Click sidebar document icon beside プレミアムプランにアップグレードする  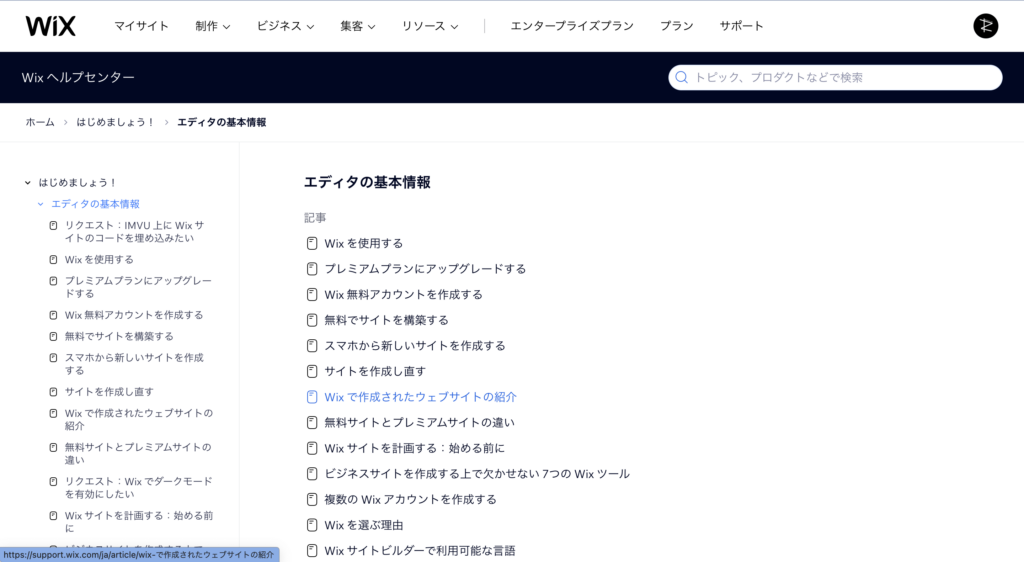[54, 281]
